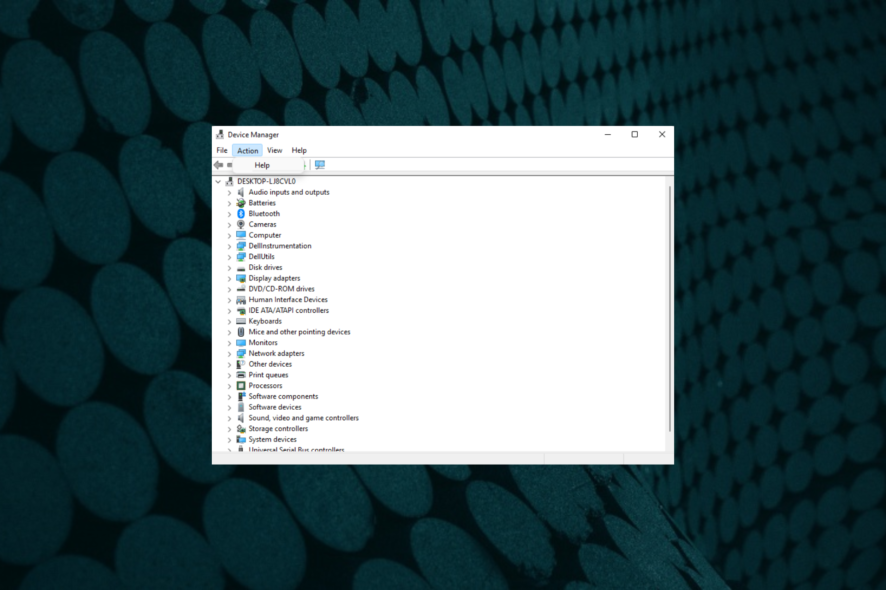Expand the Cameras chevron

click(229, 225)
